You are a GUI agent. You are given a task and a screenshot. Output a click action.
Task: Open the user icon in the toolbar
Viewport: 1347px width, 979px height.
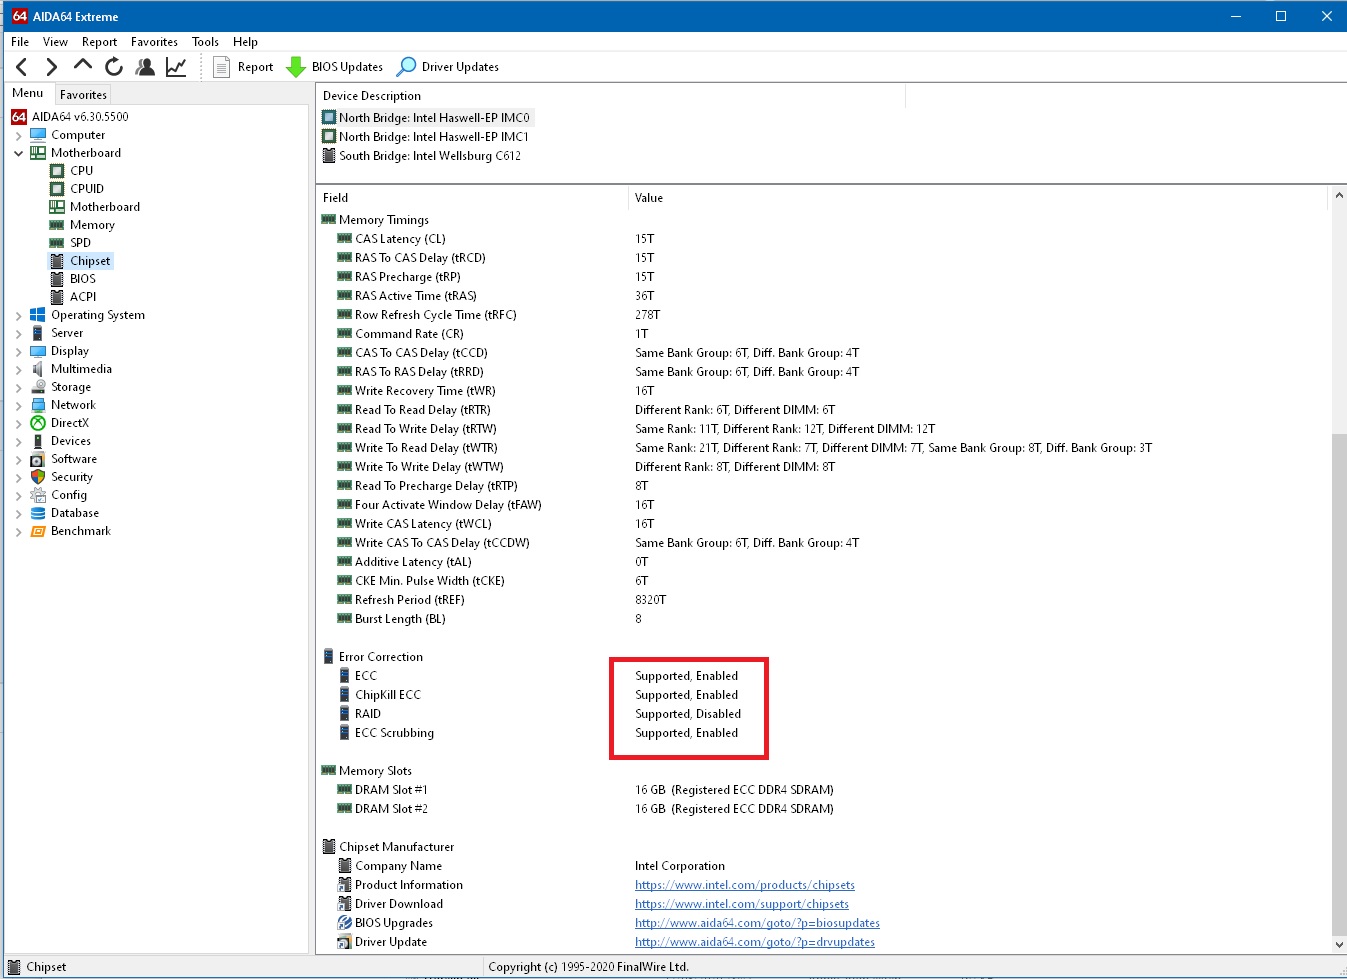145,67
